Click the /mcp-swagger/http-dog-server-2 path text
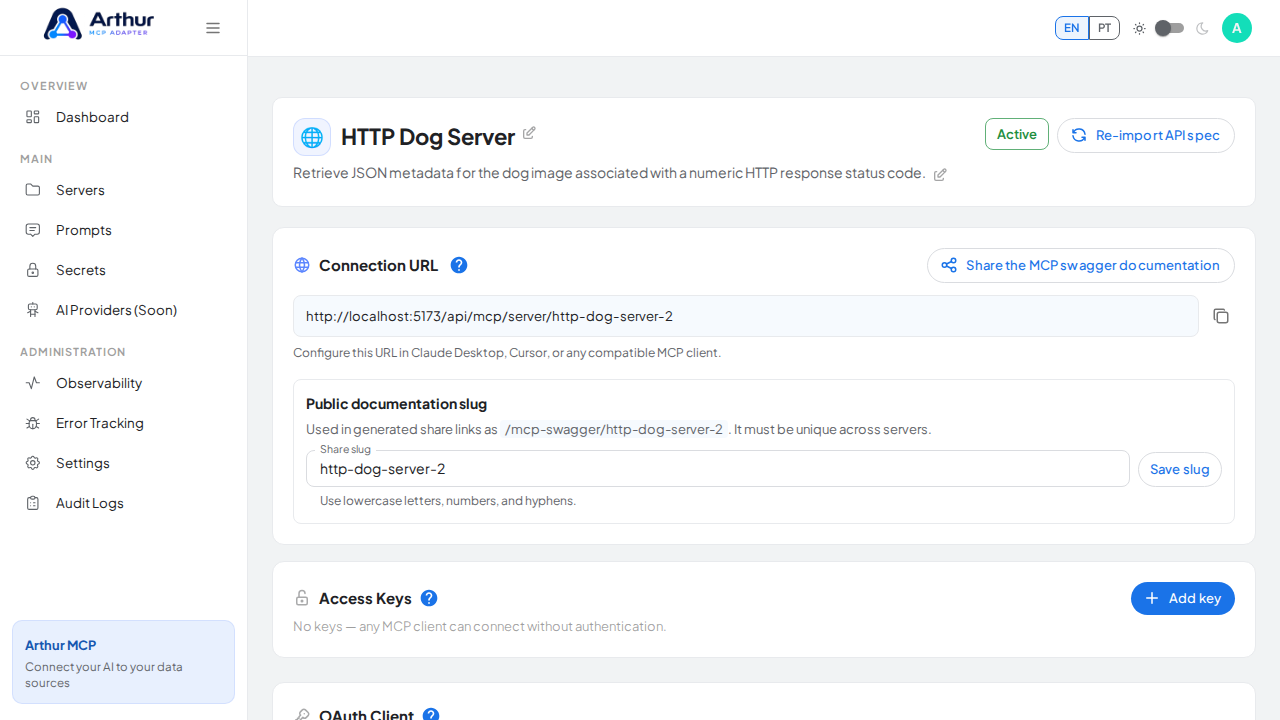 click(614, 429)
